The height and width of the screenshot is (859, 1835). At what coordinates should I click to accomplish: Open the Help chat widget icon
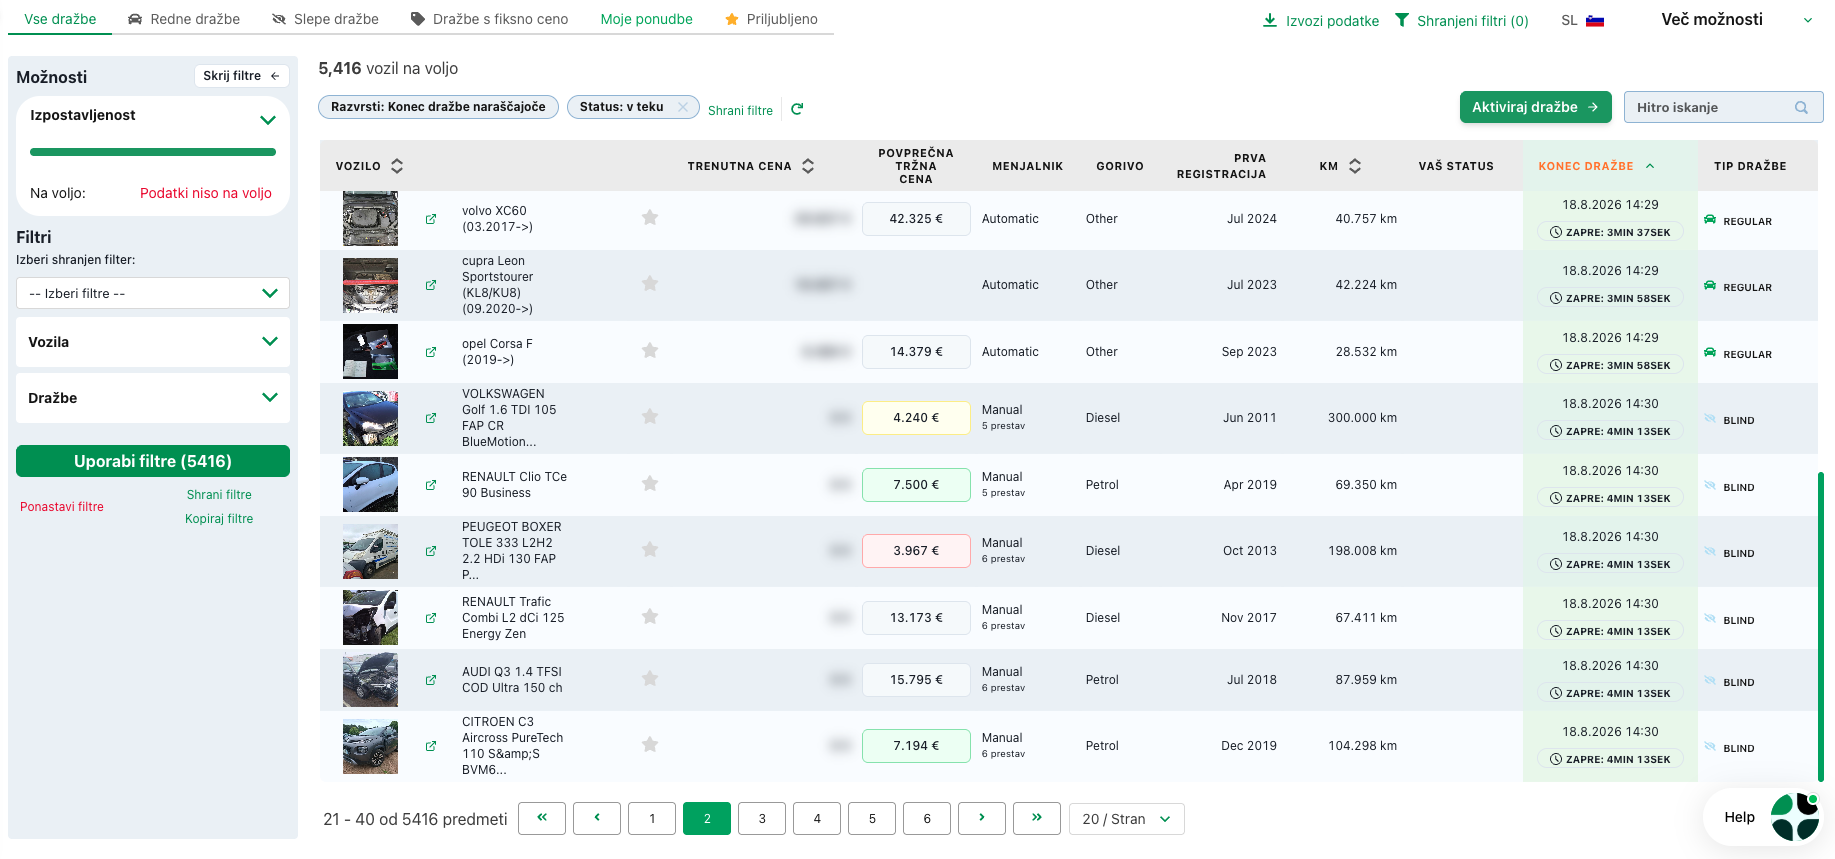[1795, 817]
